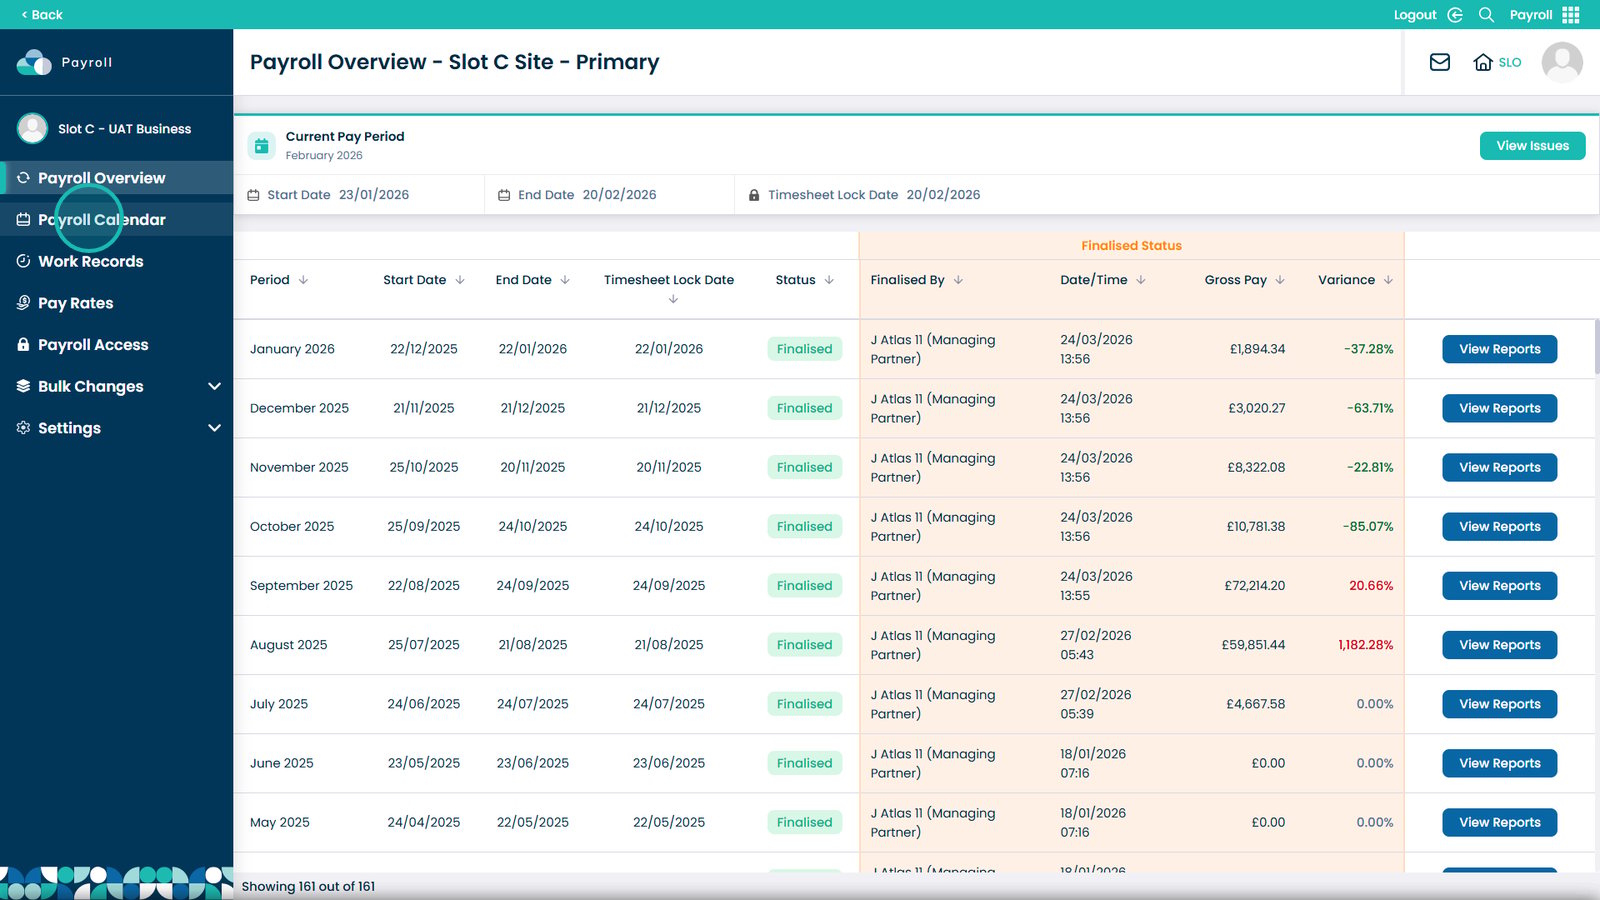The height and width of the screenshot is (900, 1600).
Task: Click the -85.07% variance value
Action: click(1368, 526)
